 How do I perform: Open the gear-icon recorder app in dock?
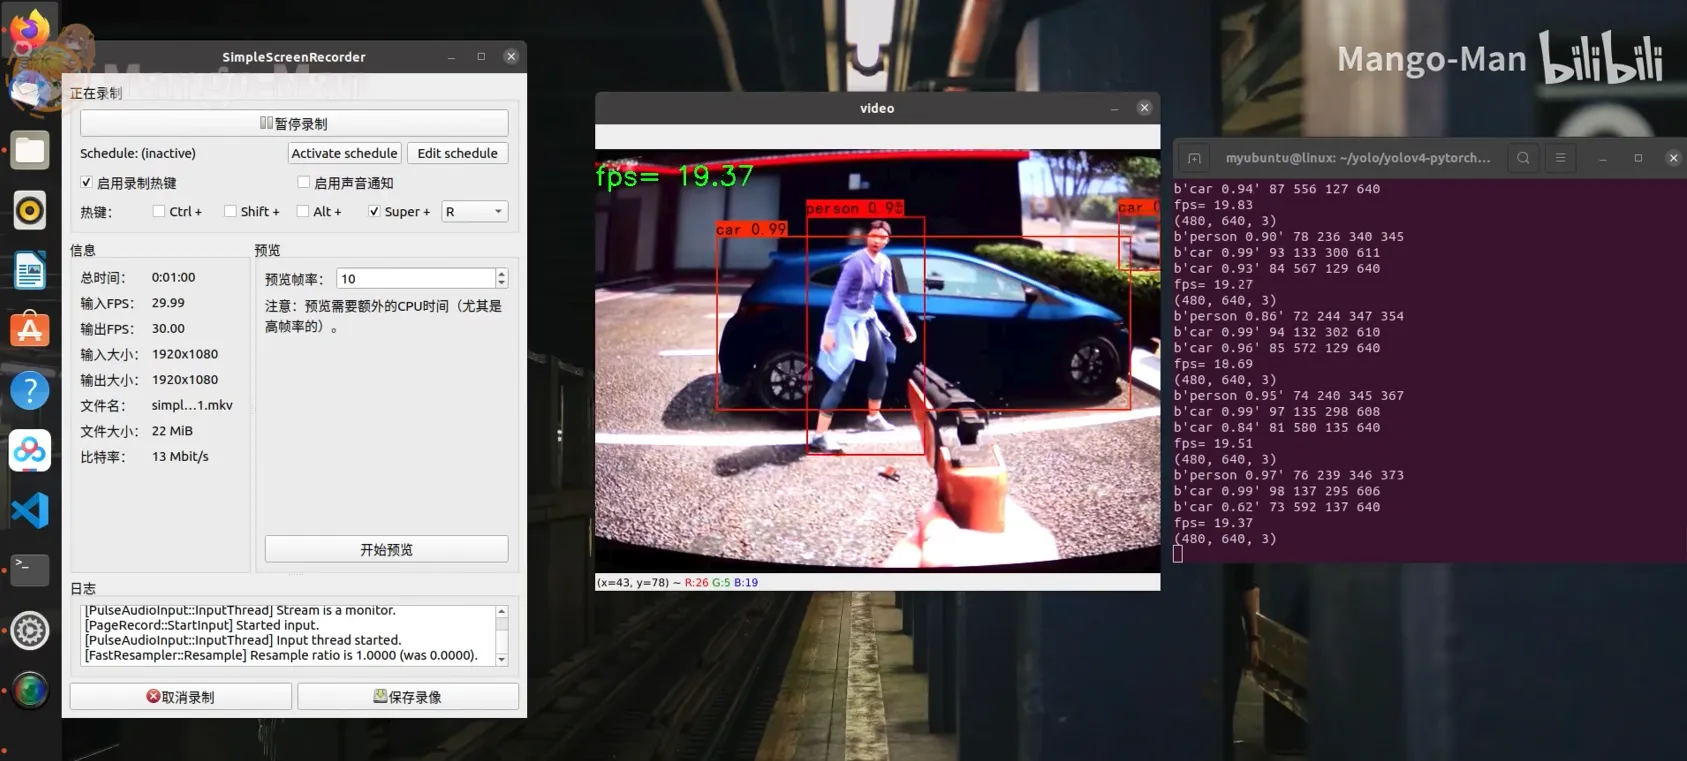[30, 630]
